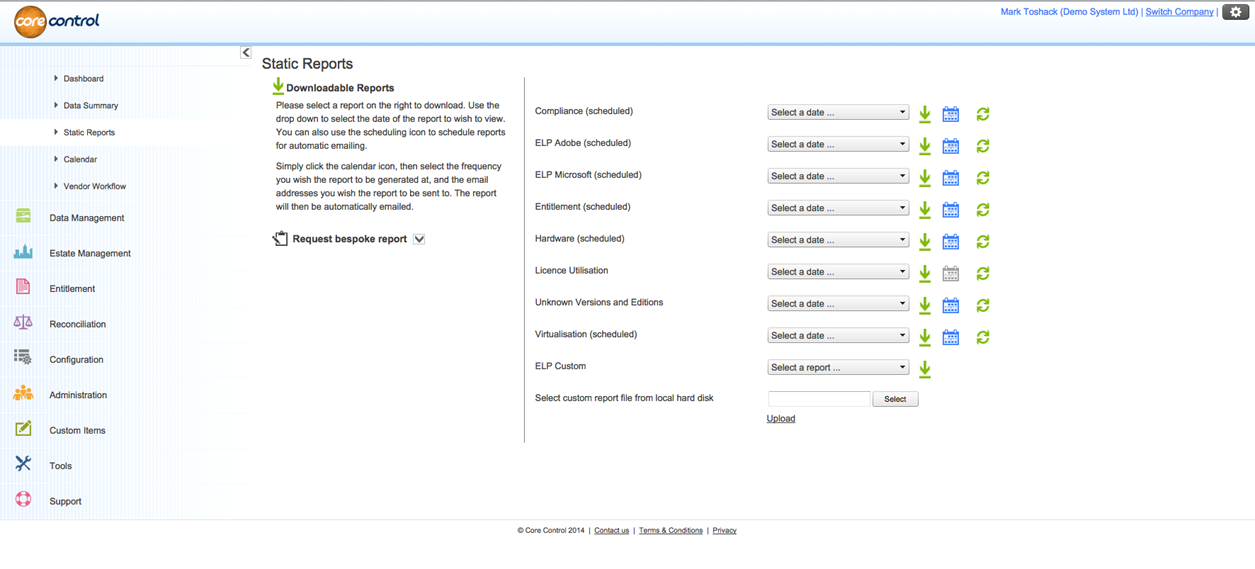
Task: Click the Entitlement report calendar icon
Action: click(x=951, y=210)
